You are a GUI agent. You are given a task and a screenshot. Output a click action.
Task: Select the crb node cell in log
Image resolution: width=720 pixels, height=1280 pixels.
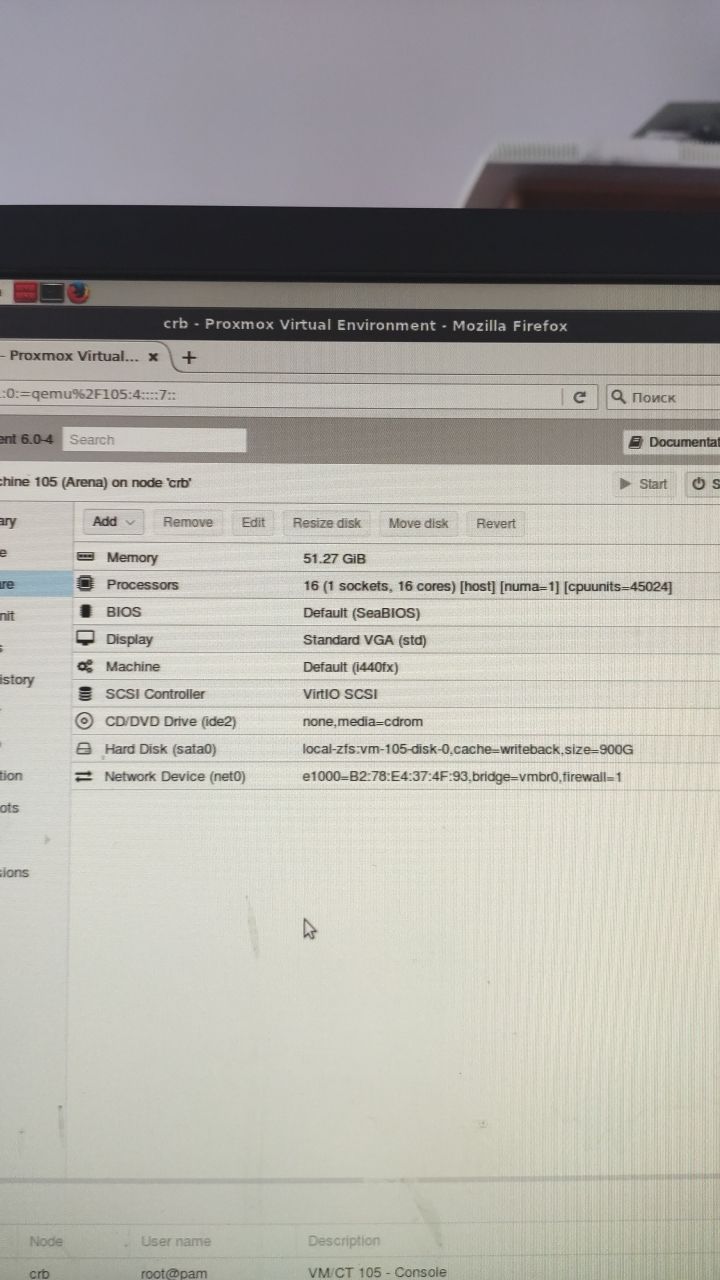pos(40,1273)
